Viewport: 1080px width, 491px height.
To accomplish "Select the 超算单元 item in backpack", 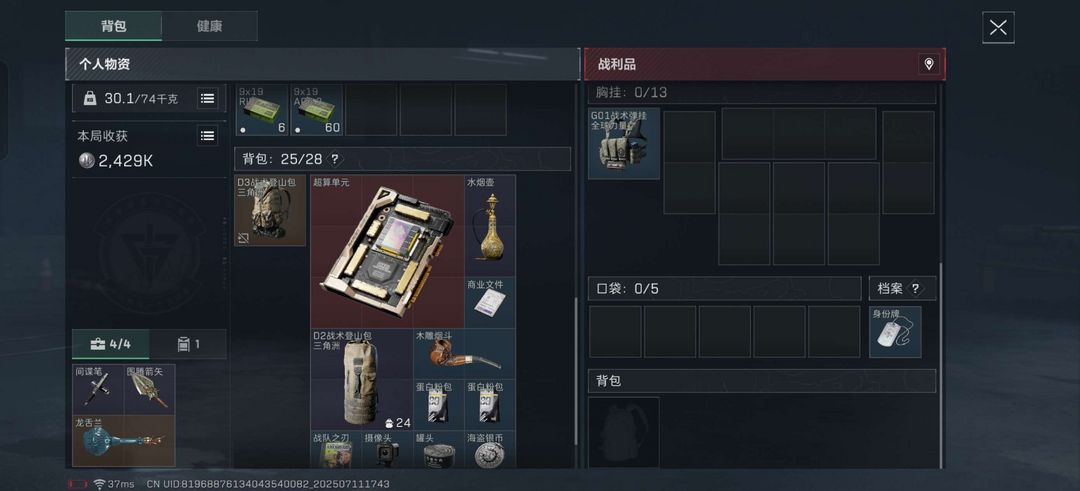I will click(387, 251).
